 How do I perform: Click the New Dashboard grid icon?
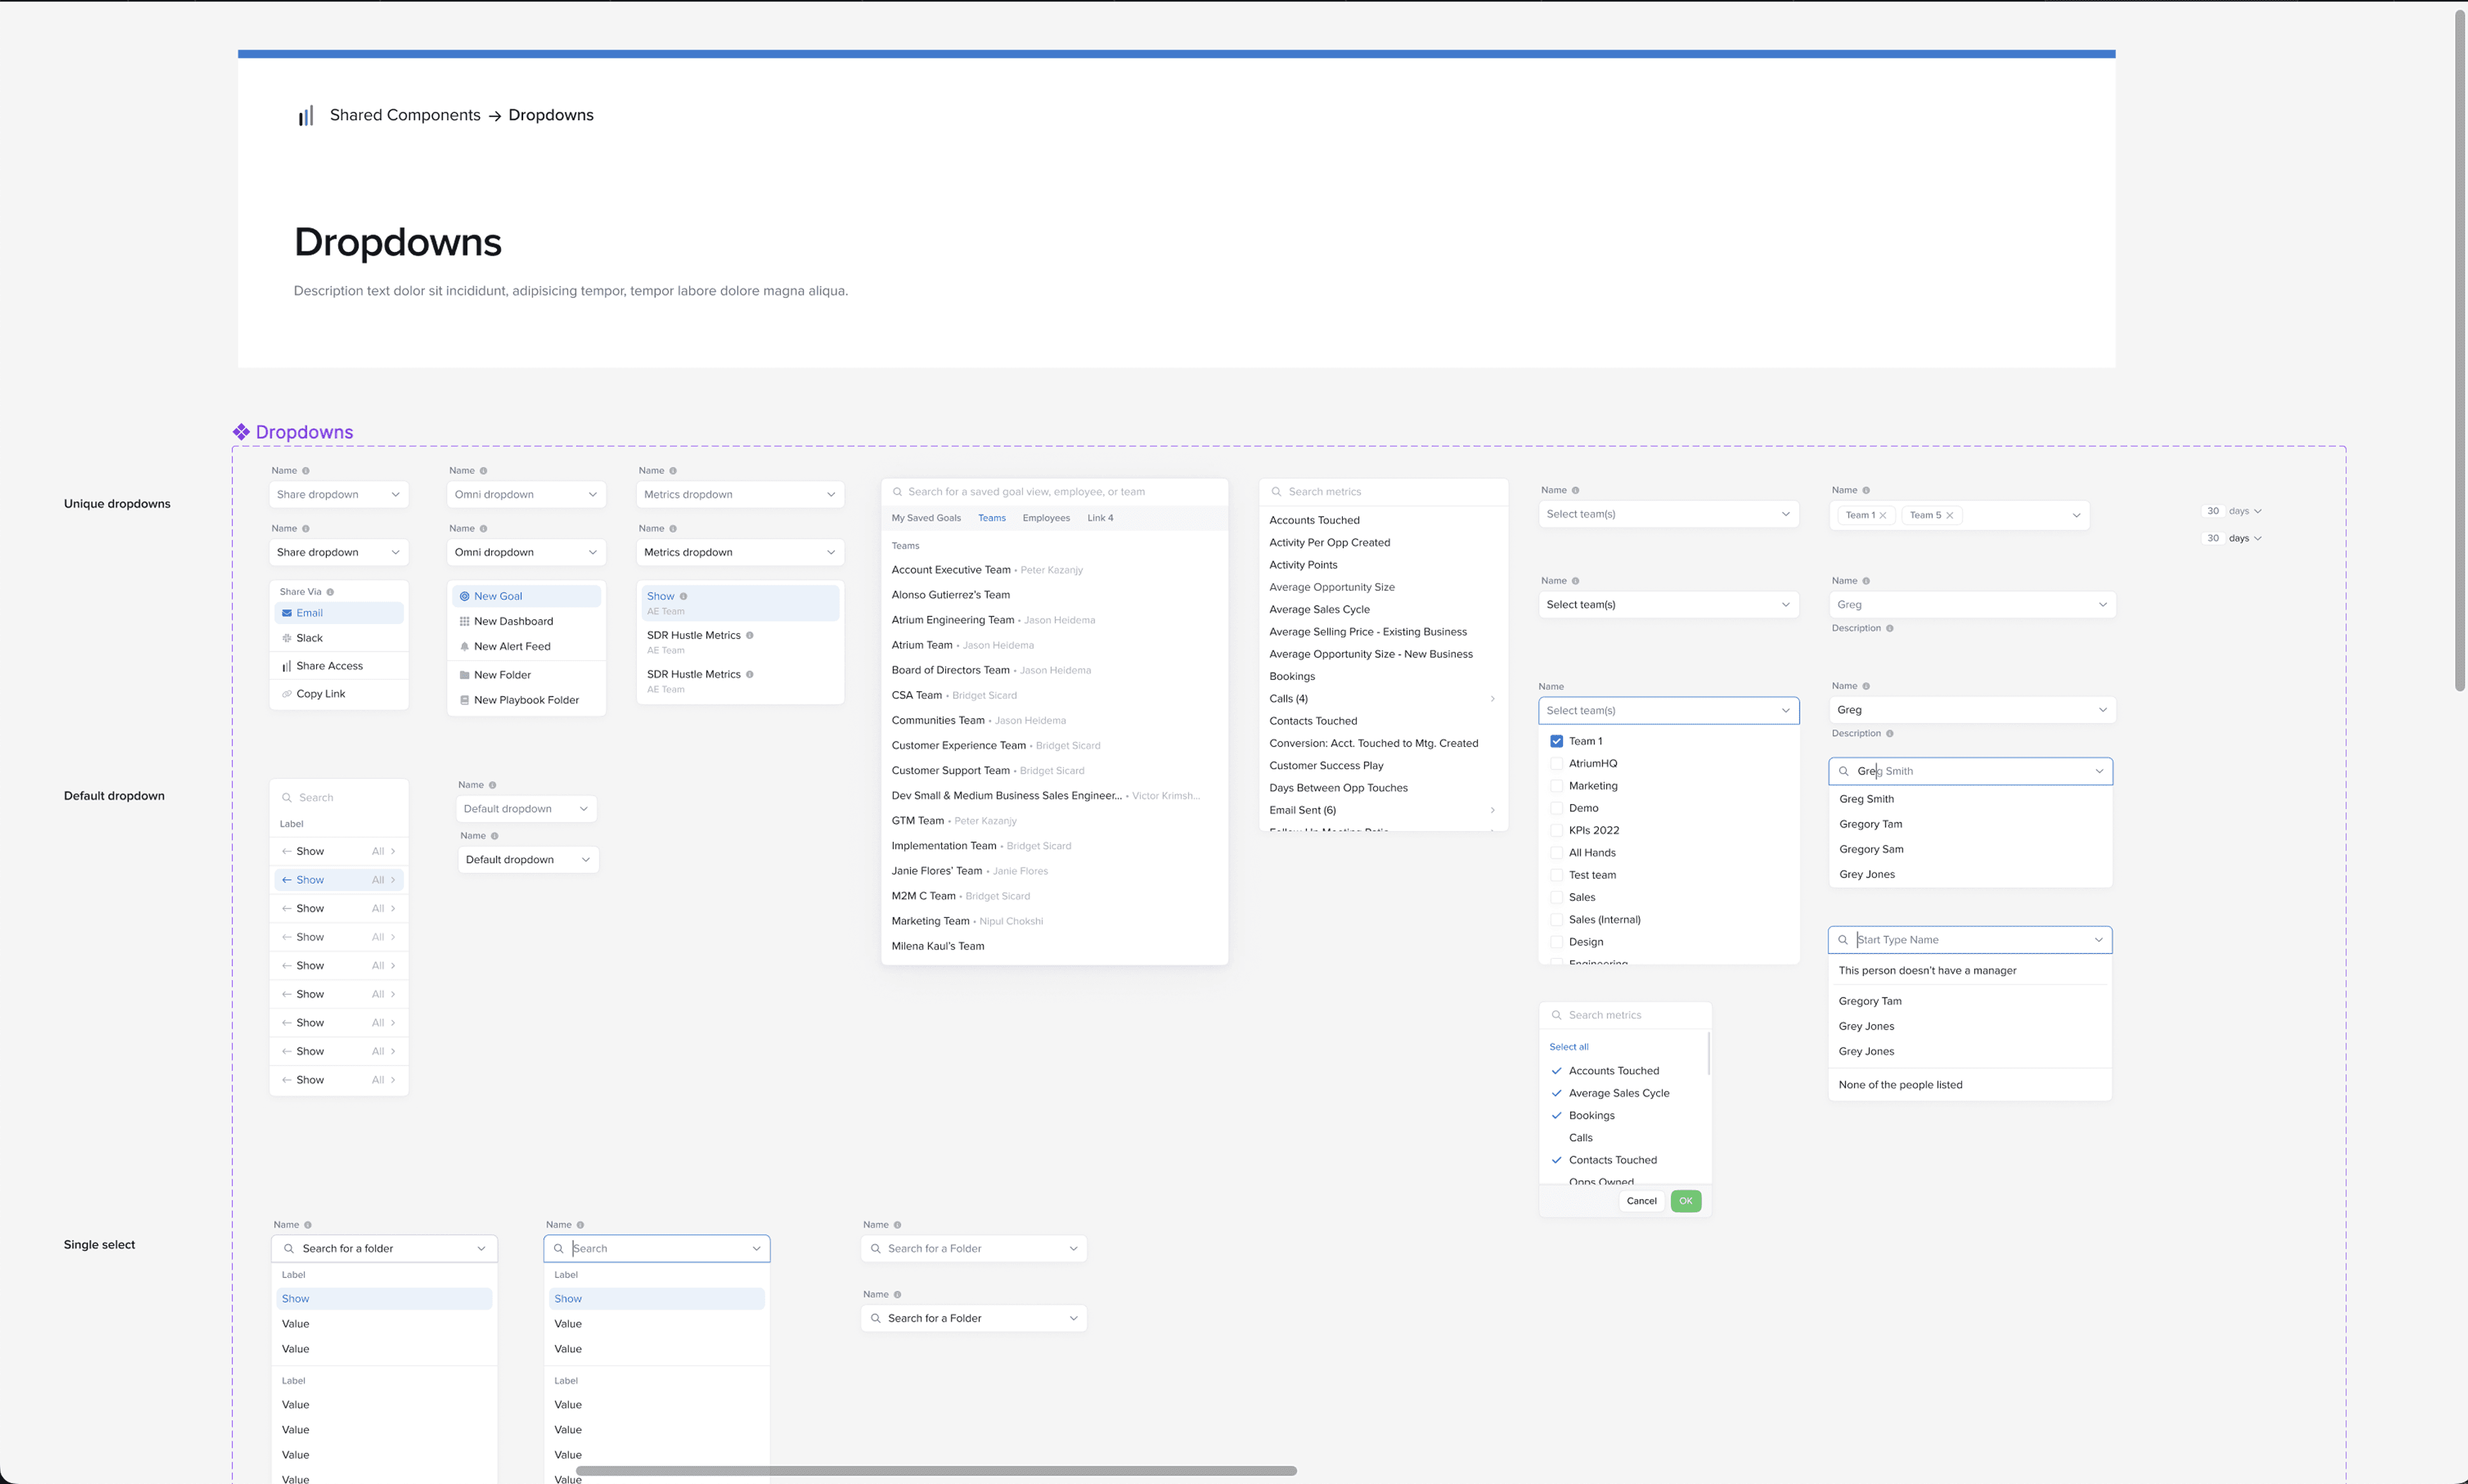(x=464, y=621)
